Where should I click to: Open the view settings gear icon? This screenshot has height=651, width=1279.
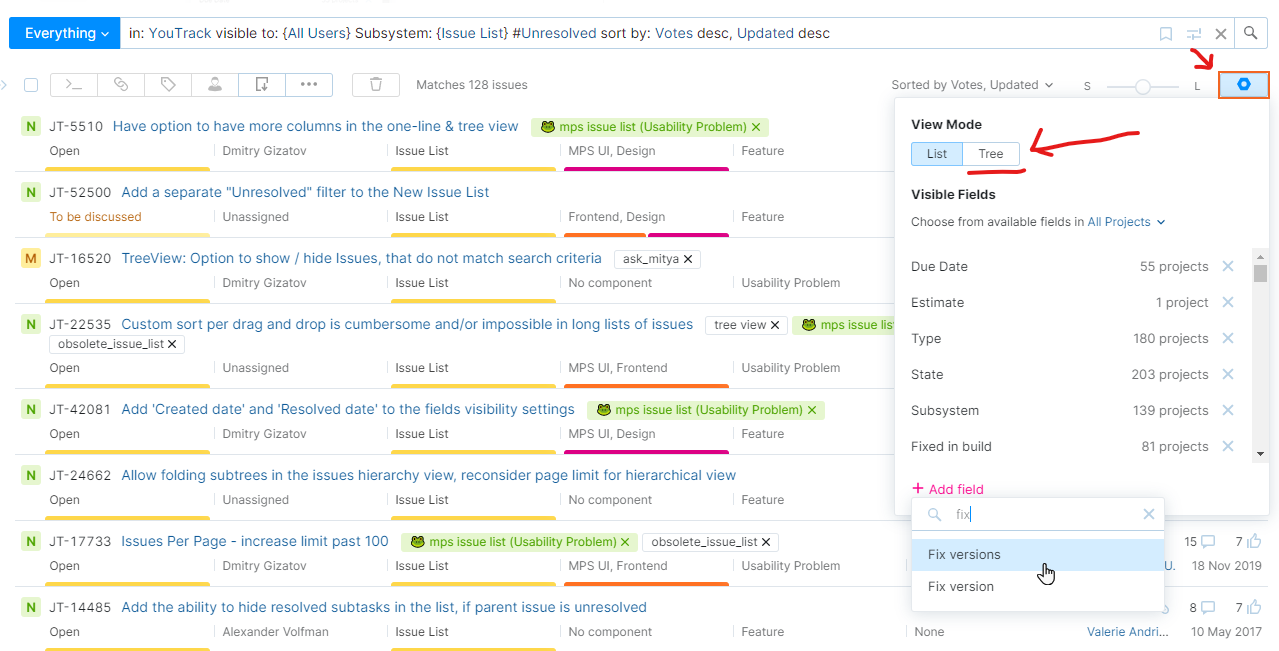[x=1243, y=85]
